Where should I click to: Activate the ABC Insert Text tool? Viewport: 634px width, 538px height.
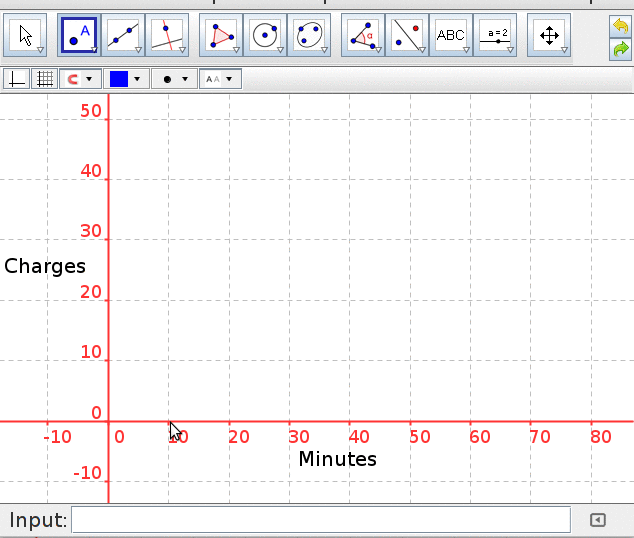coord(451,35)
